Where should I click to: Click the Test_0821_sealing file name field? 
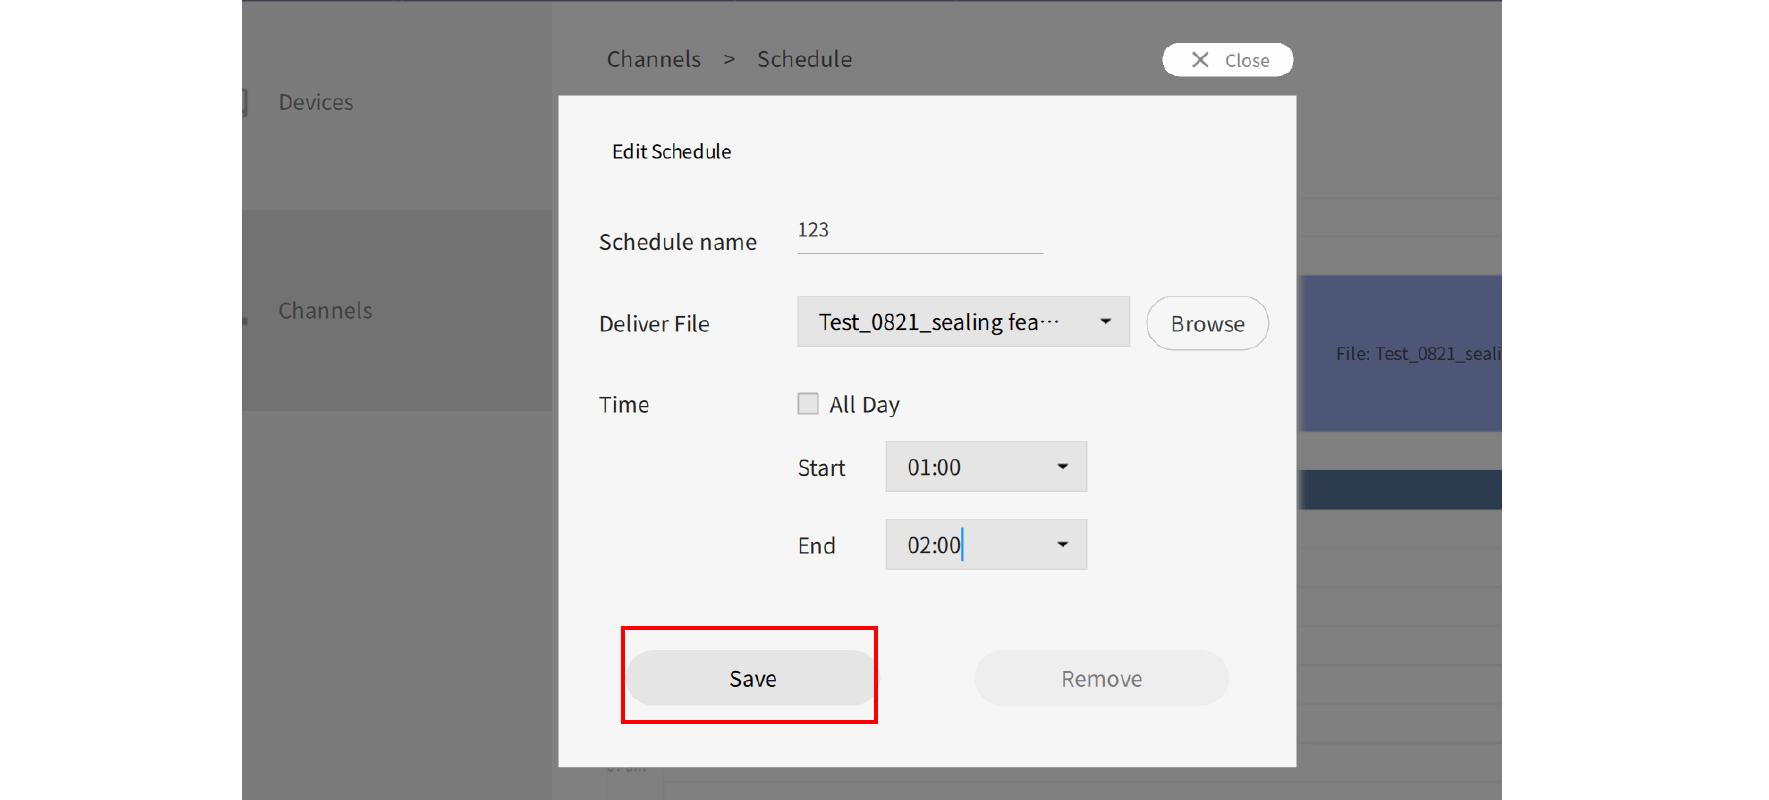938,323
